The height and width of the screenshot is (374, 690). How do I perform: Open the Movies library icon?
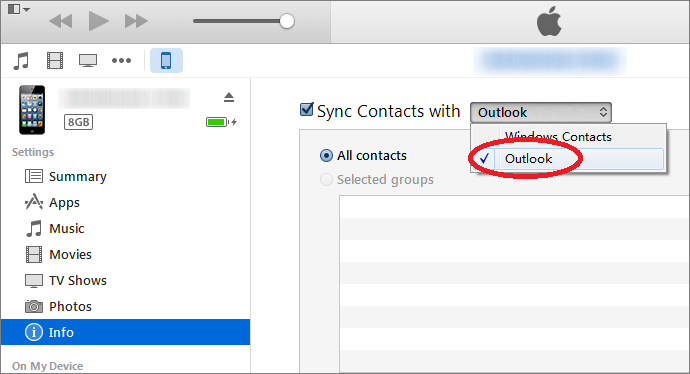(55, 60)
